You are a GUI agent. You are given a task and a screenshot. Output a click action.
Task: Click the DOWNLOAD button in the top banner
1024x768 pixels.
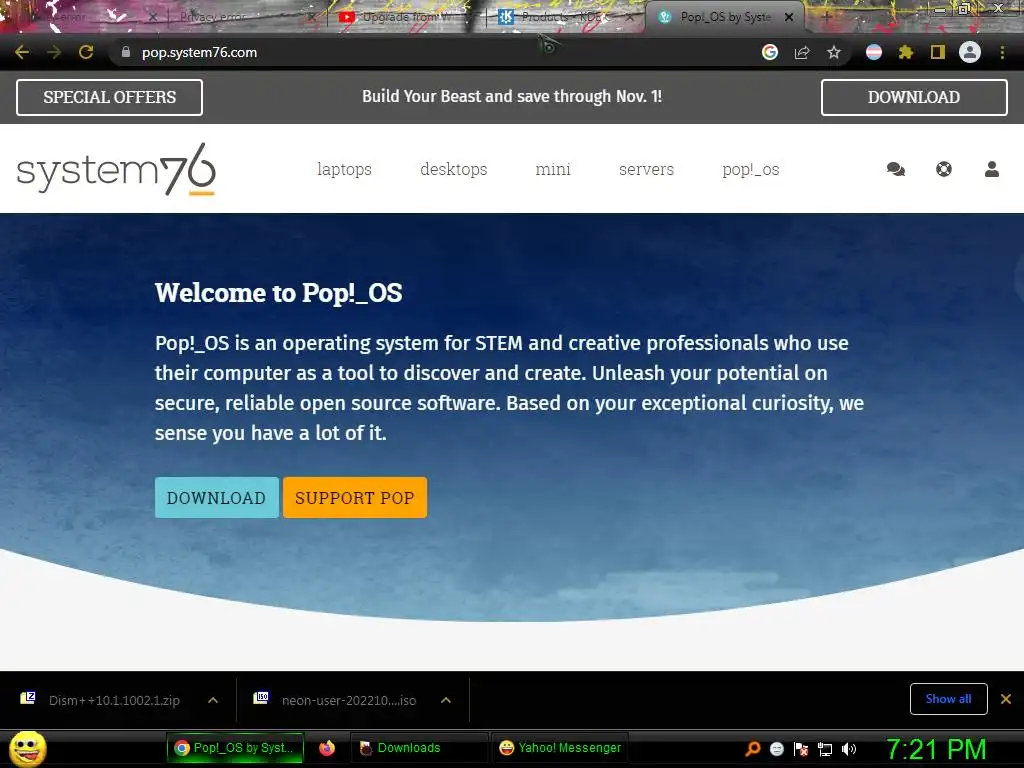914,97
